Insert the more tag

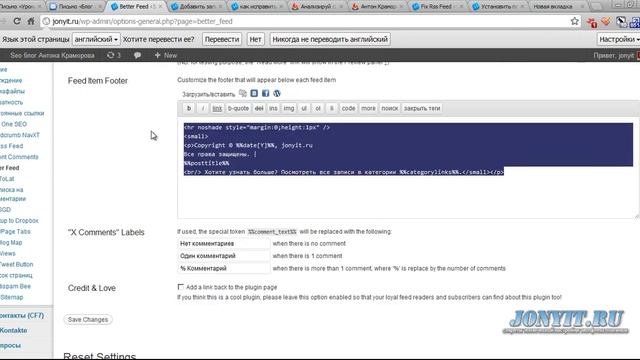368,108
